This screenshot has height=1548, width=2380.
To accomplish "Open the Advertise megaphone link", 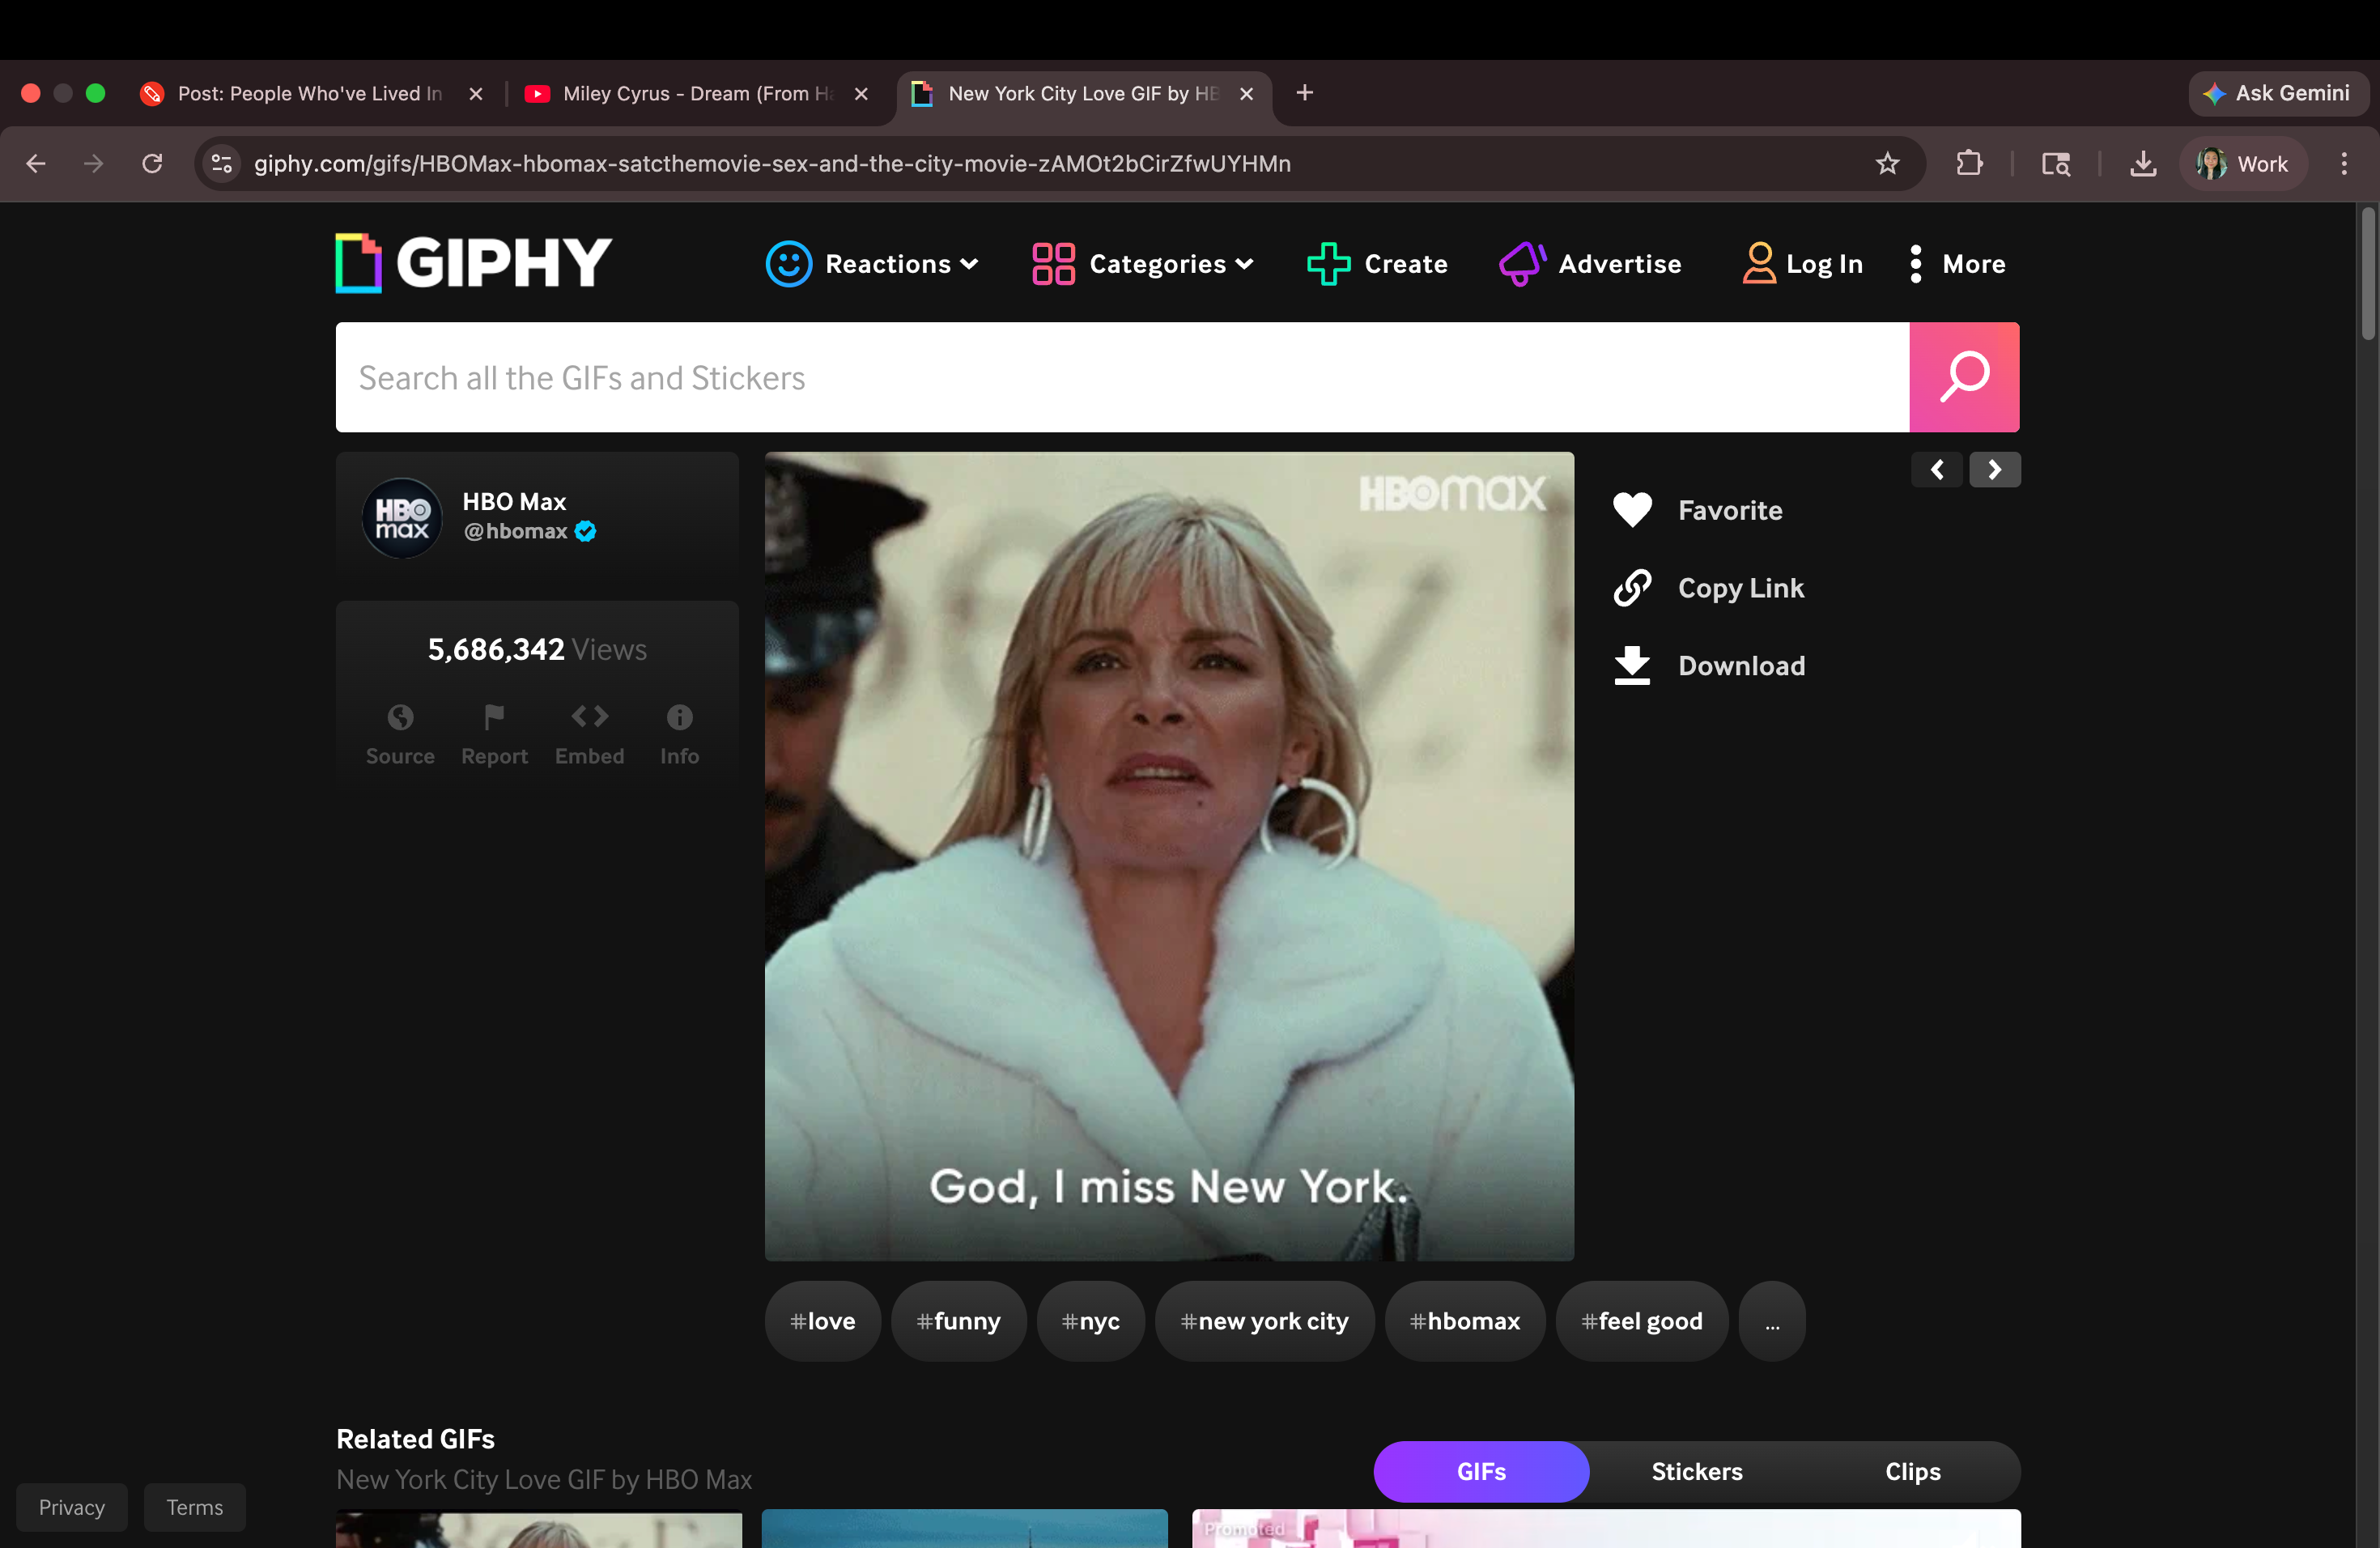I will click(1590, 264).
